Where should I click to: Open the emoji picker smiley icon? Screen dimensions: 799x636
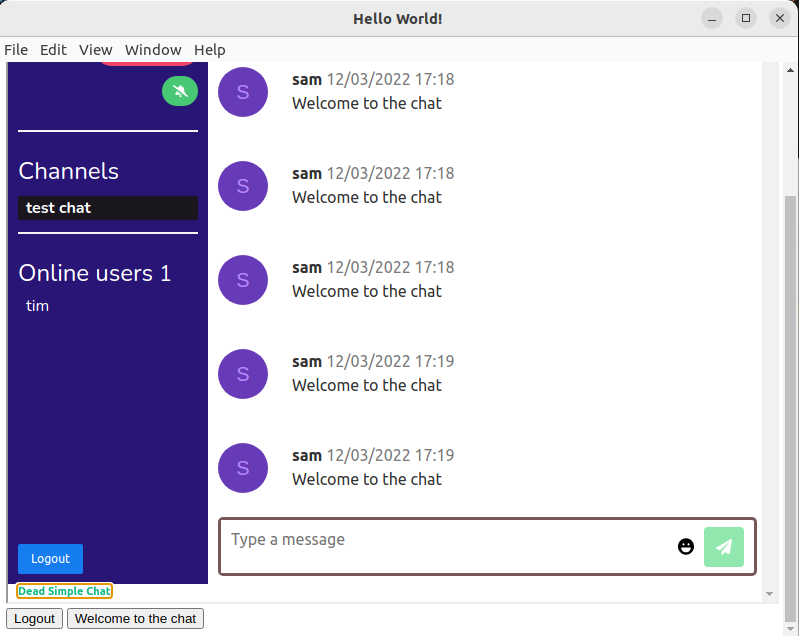(686, 547)
